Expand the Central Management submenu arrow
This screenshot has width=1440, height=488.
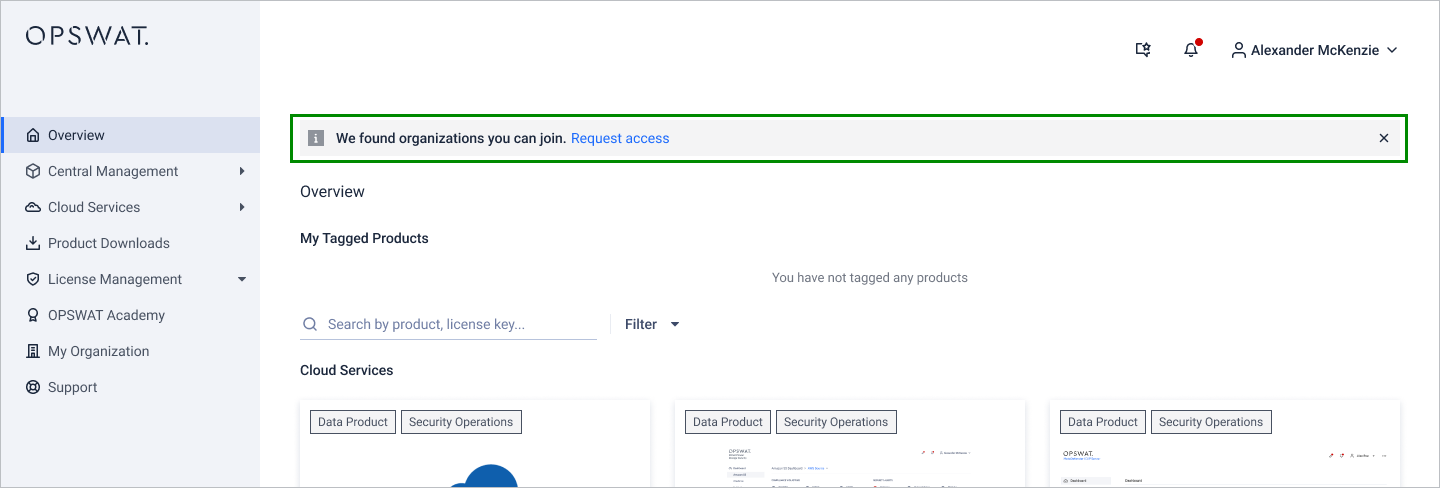point(242,171)
